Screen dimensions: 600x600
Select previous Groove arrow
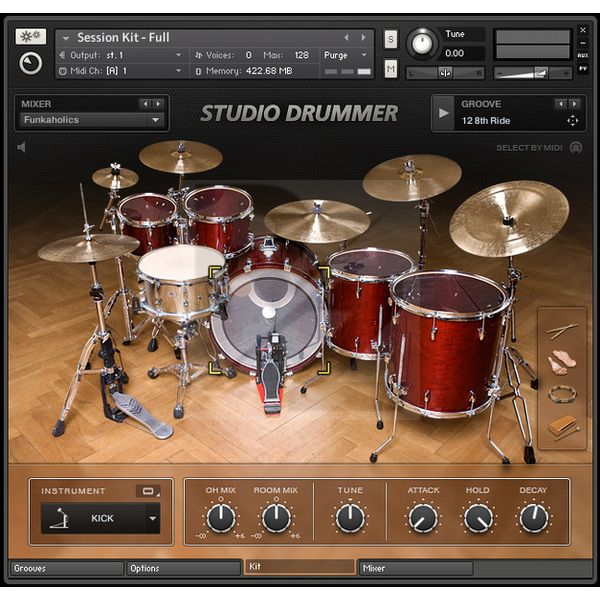(x=561, y=104)
